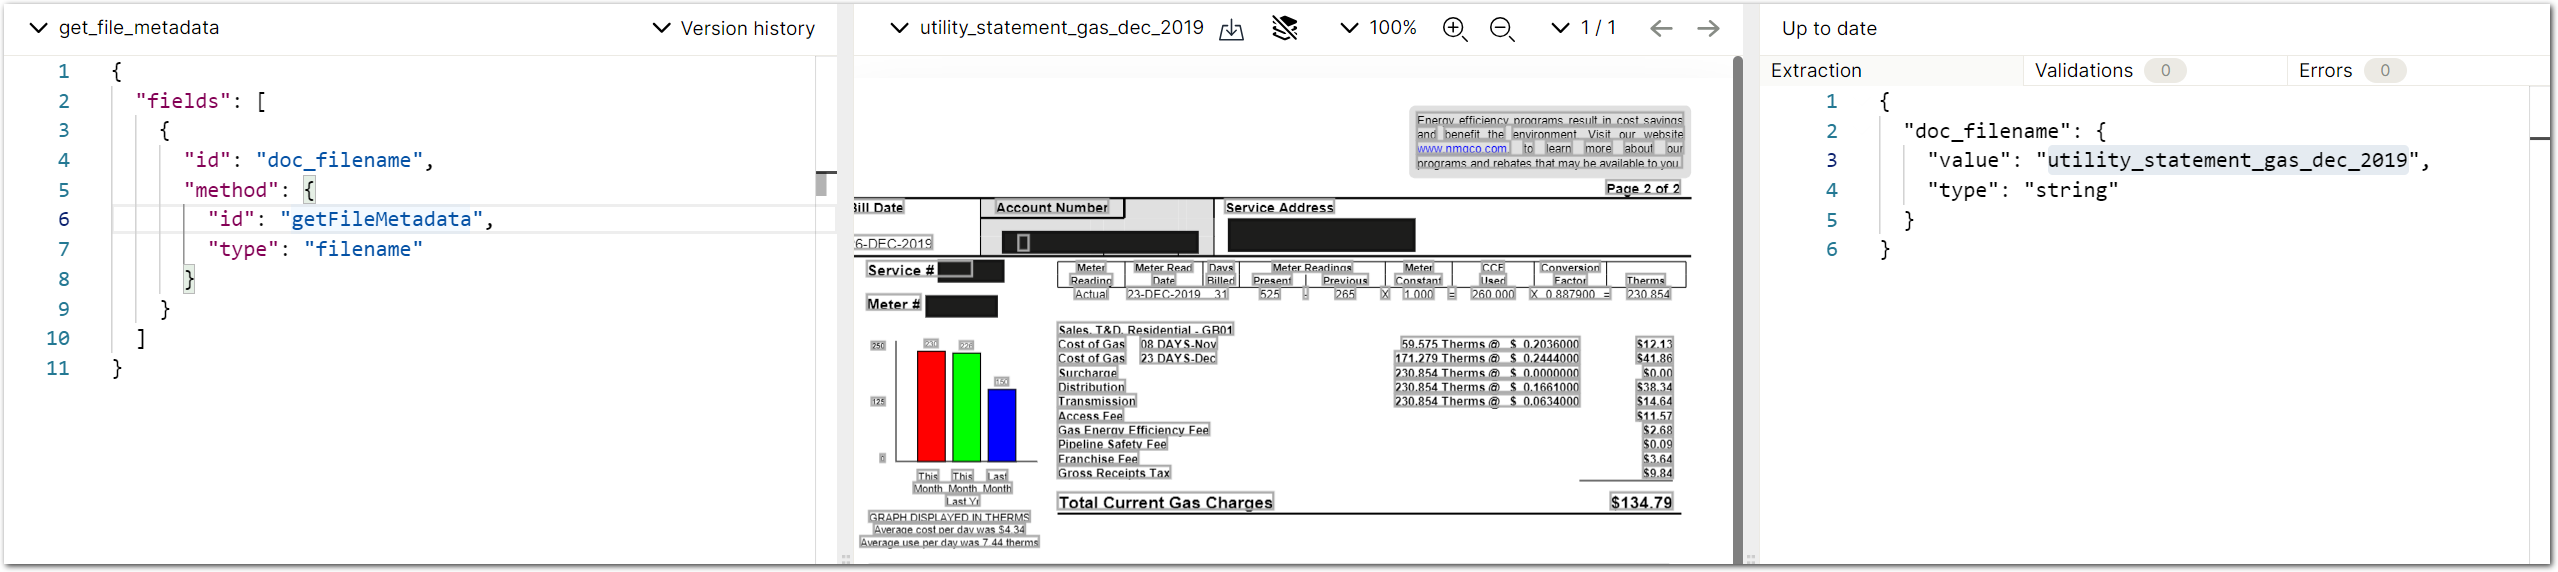Go to the next document page
This screenshot has width=2558, height=572.
[x=1708, y=28]
